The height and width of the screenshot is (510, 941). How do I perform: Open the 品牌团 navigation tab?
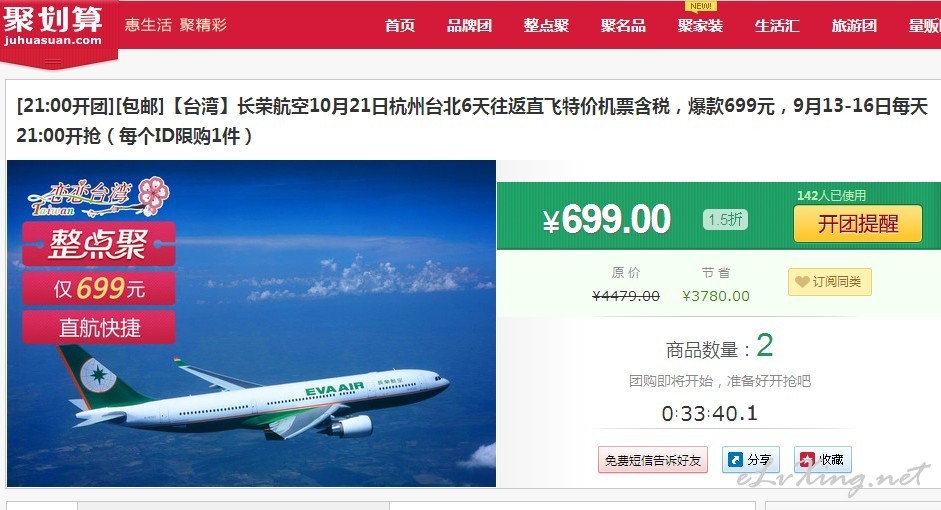469,26
